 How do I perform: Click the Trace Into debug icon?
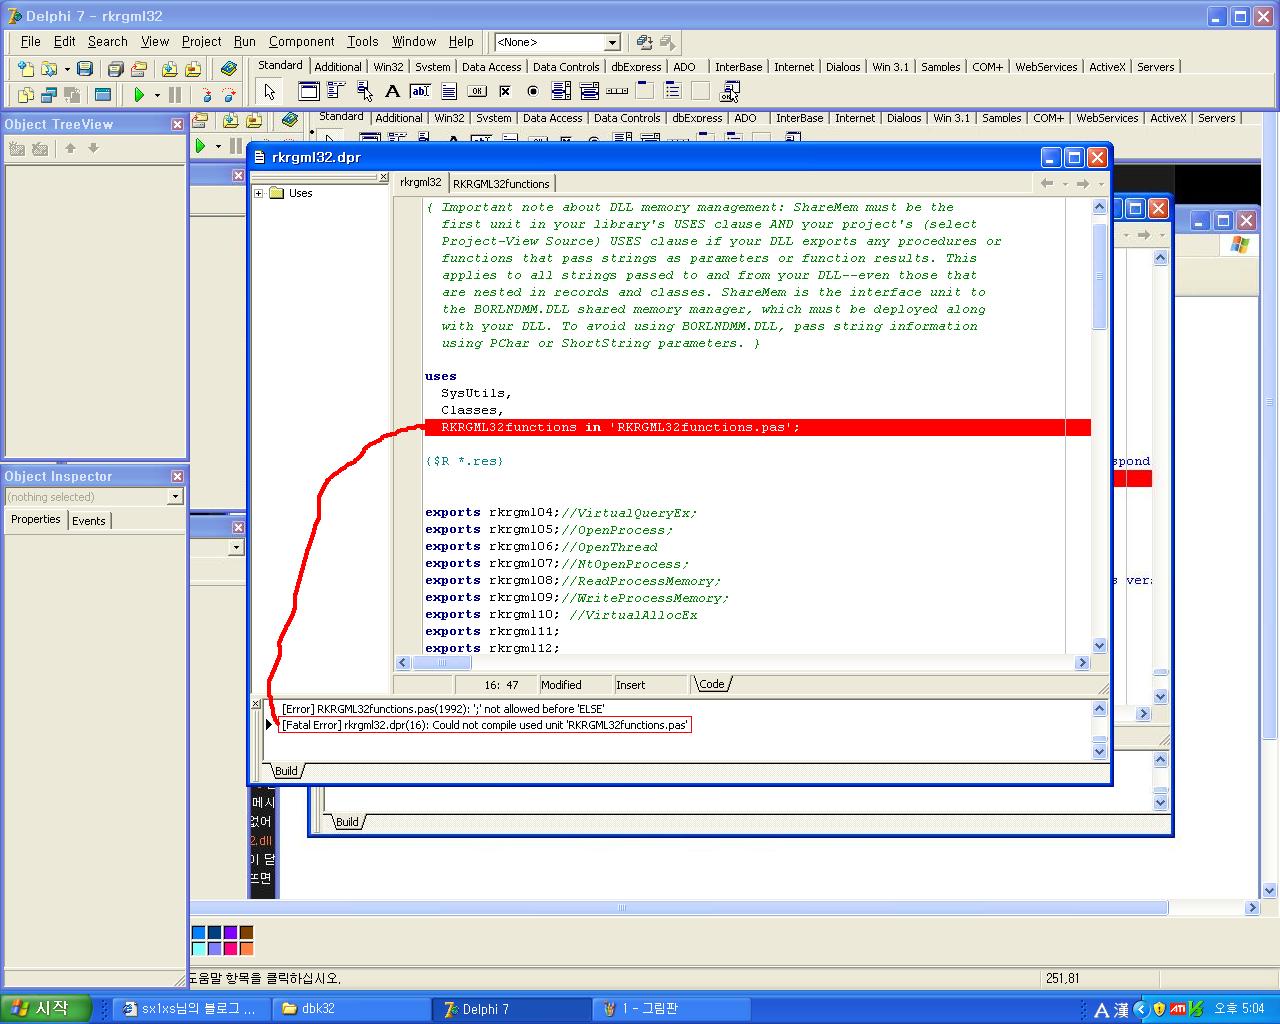click(x=206, y=95)
